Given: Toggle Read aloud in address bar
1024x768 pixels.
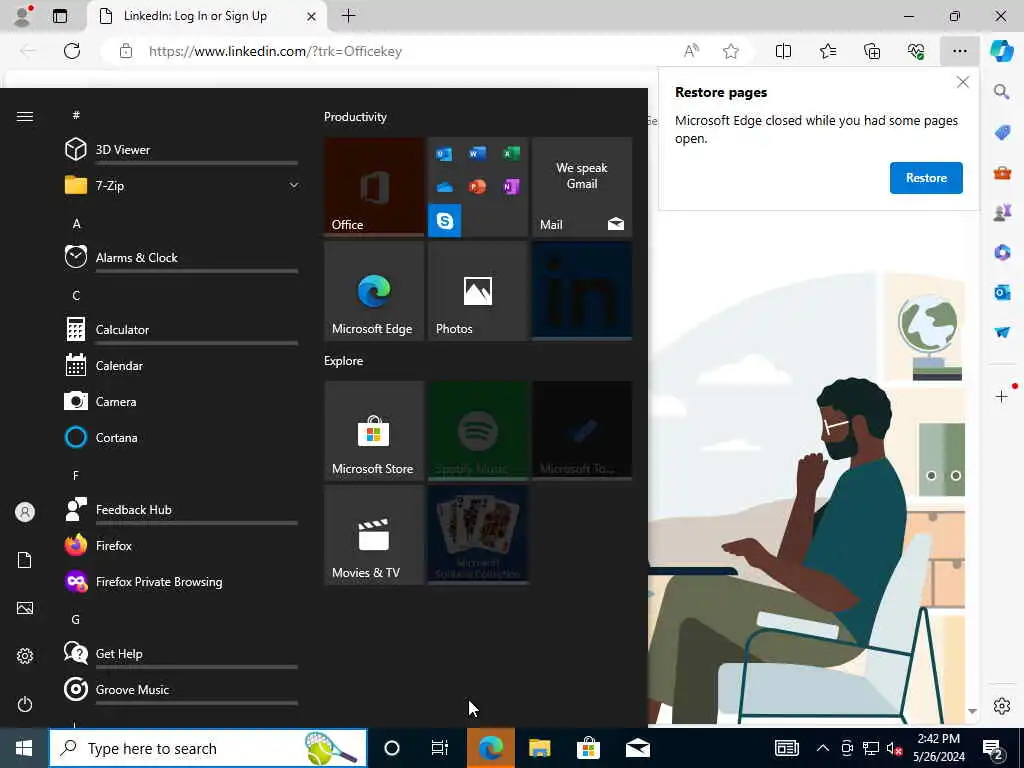Looking at the screenshot, I should click(x=691, y=51).
